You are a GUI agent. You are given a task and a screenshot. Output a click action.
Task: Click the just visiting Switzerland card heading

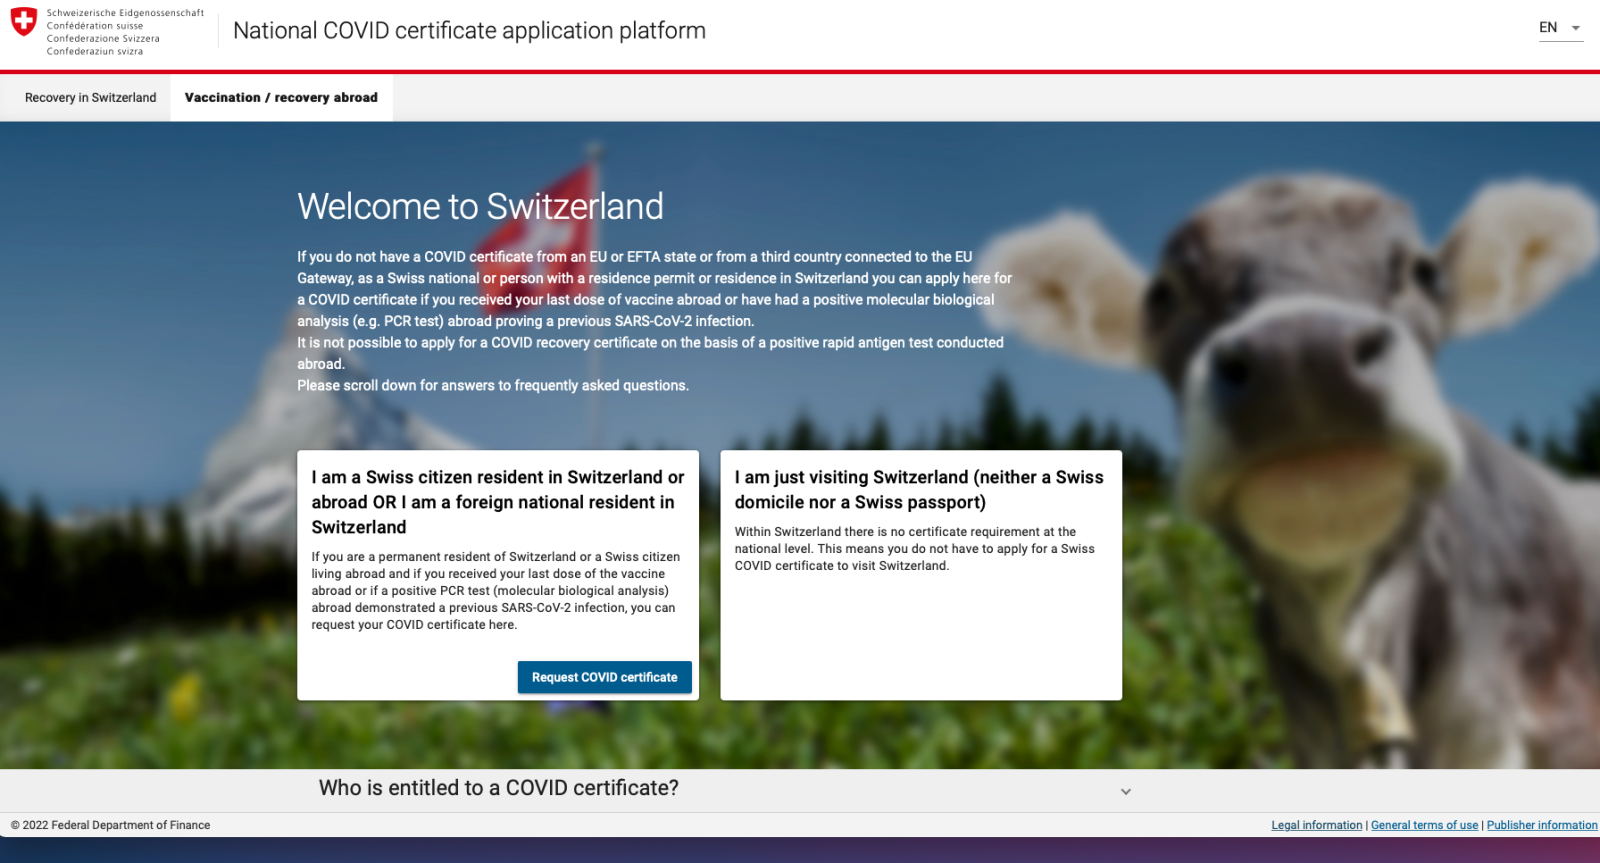click(x=918, y=490)
